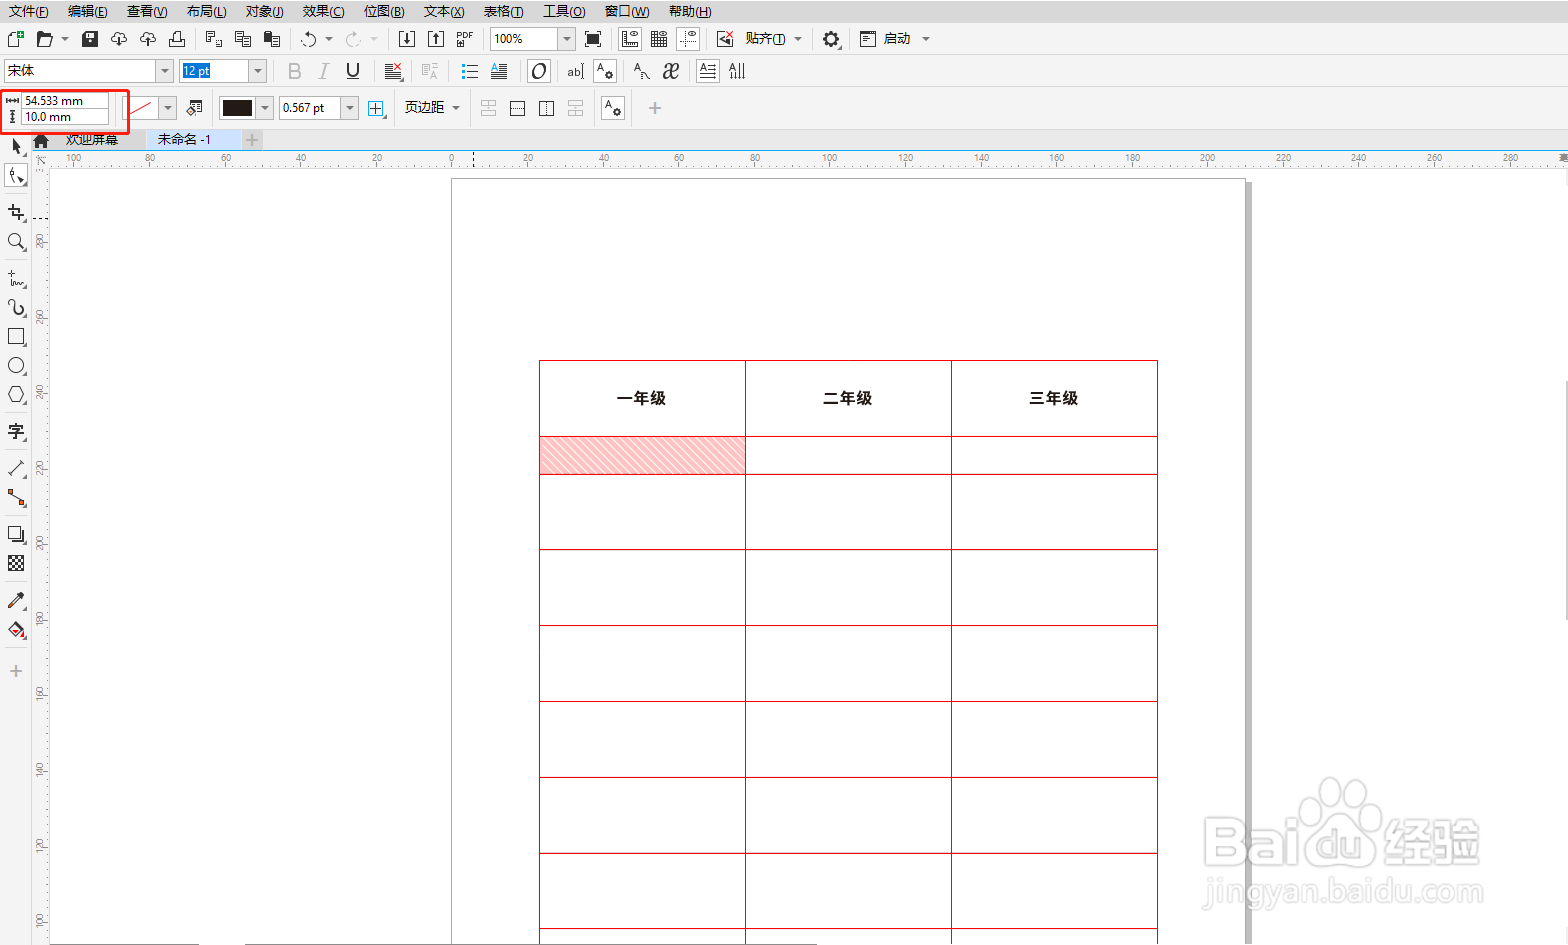Create a new document with the New icon
Image resolution: width=1568 pixels, height=945 pixels.
tap(15, 39)
